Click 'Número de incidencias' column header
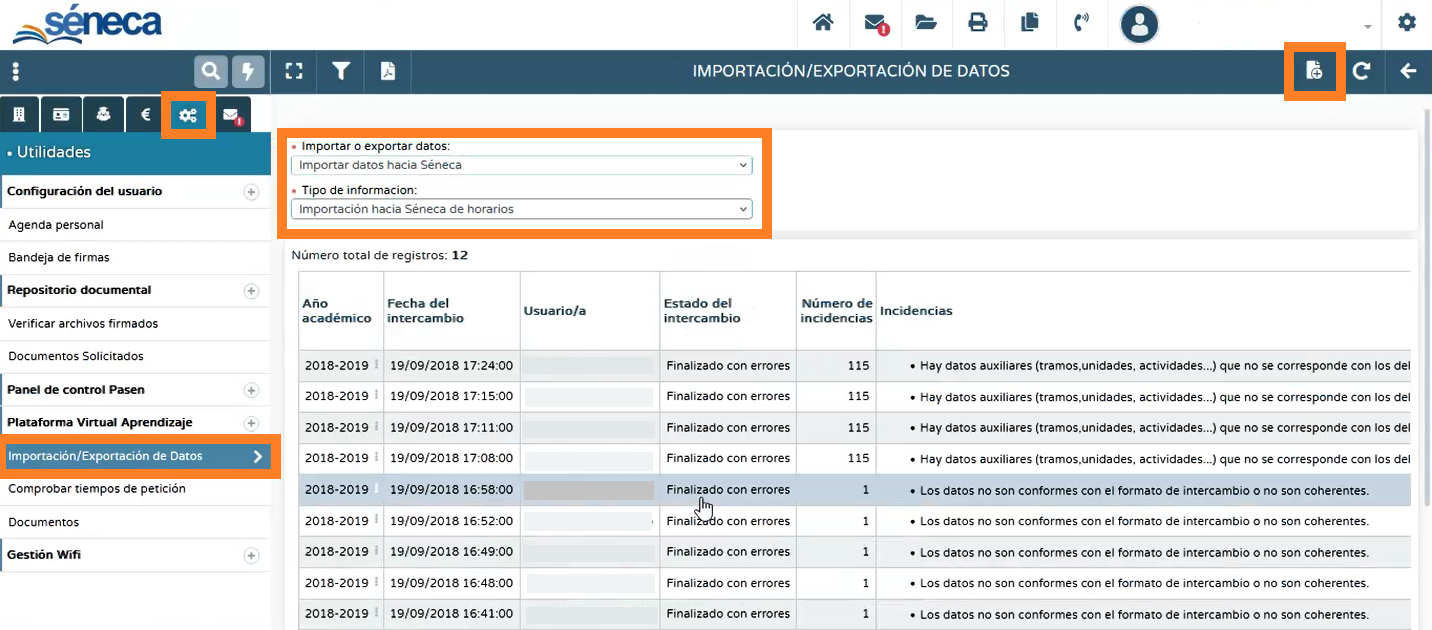Viewport: 1432px width, 630px height. click(x=837, y=311)
